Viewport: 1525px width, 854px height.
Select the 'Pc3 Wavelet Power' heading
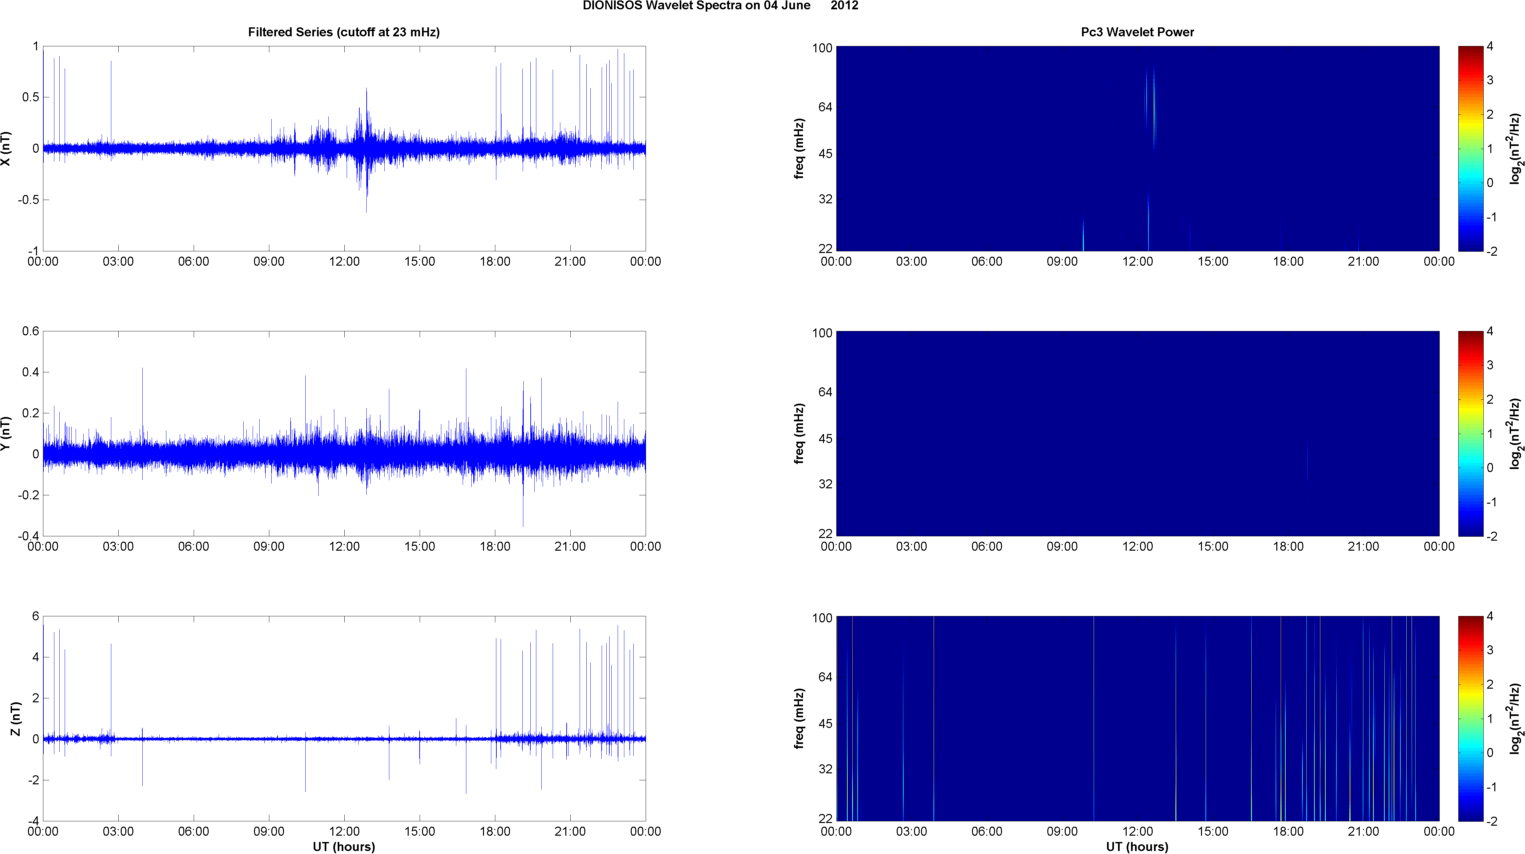pyautogui.click(x=1137, y=32)
